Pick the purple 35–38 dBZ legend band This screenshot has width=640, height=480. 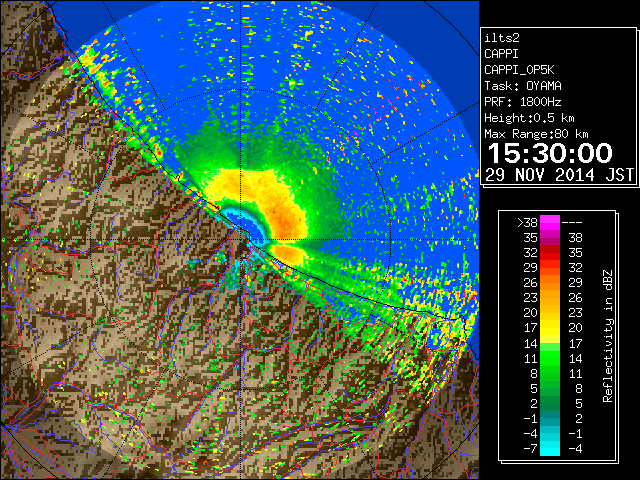click(550, 238)
